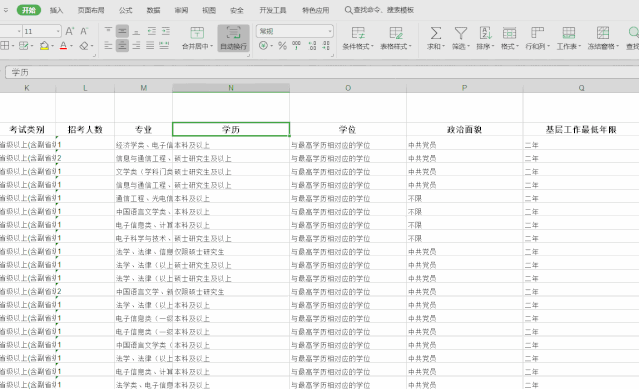Image resolution: width=639 pixels, height=389 pixels.
Task: Expand the Rows and Columns (行和列) dropdown
Action: click(538, 38)
